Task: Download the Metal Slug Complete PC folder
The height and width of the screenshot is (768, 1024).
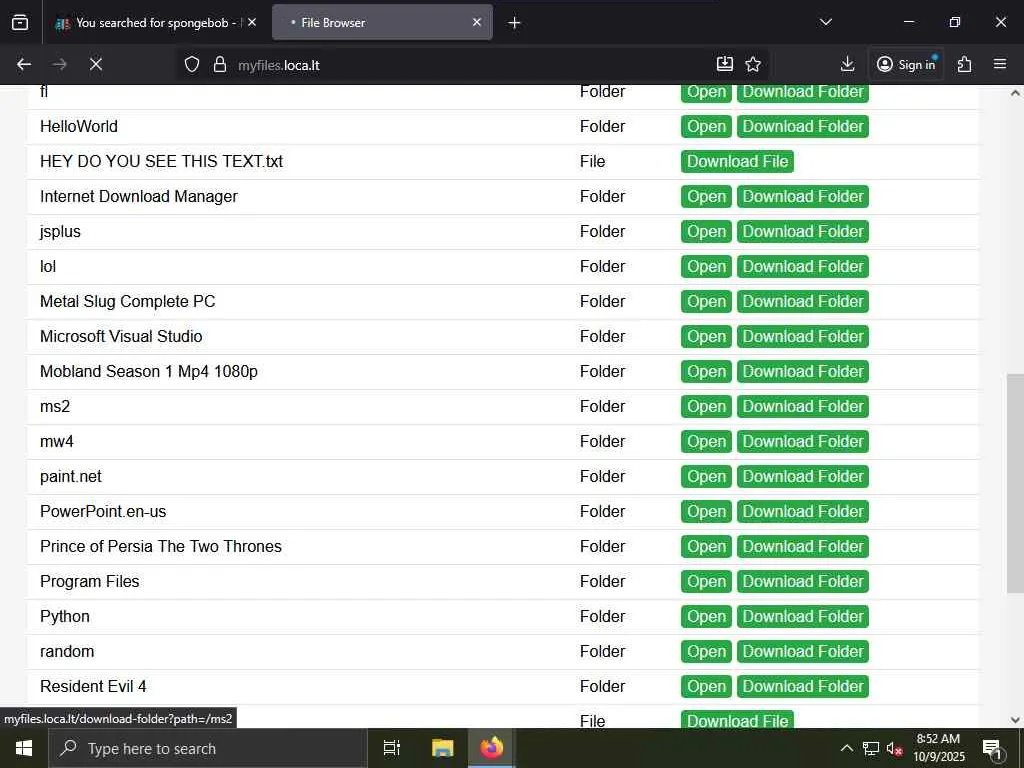Action: pos(803,302)
